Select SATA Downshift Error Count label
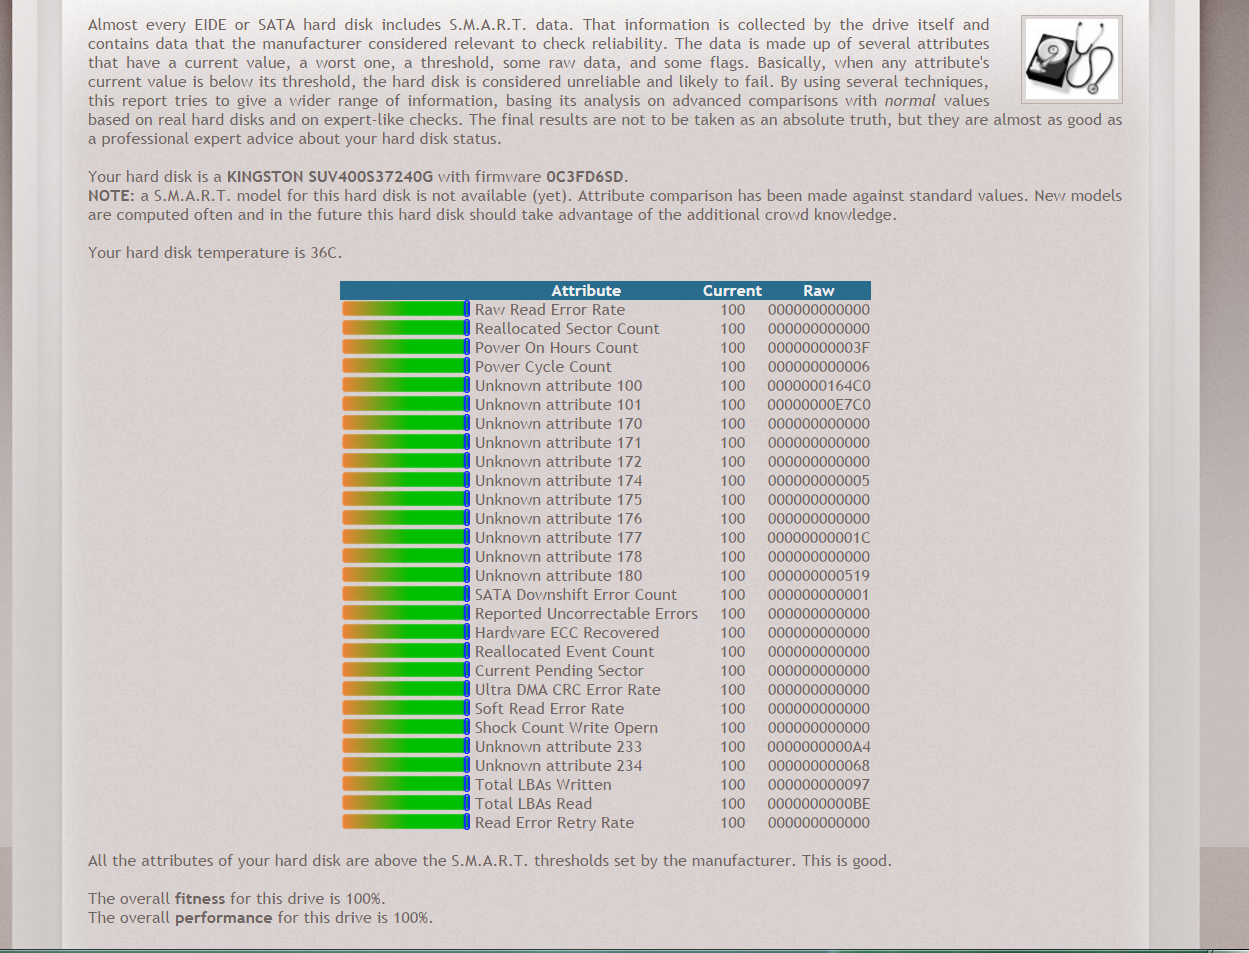Screen dimensions: 1249x953 click(x=575, y=595)
